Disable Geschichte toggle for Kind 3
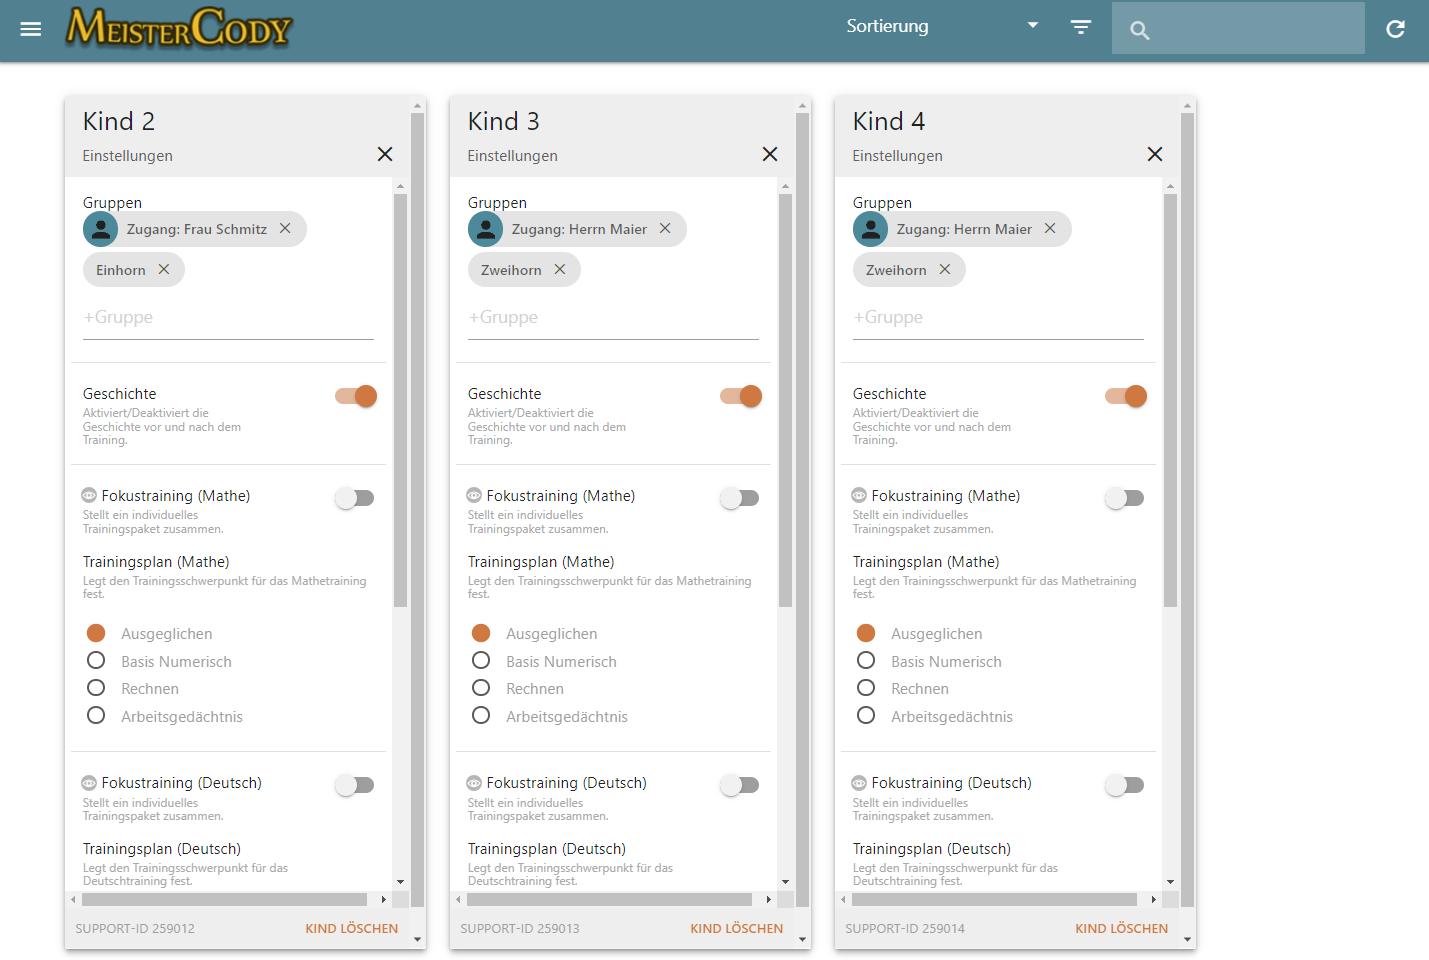The height and width of the screenshot is (960, 1429). click(741, 396)
